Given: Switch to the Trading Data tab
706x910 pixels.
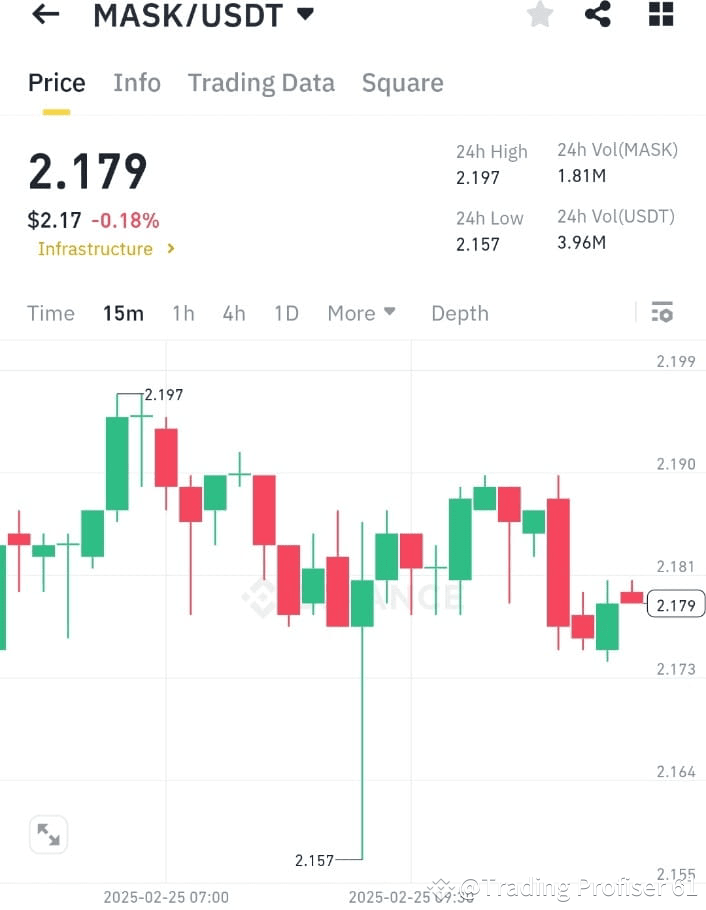Looking at the screenshot, I should [261, 82].
